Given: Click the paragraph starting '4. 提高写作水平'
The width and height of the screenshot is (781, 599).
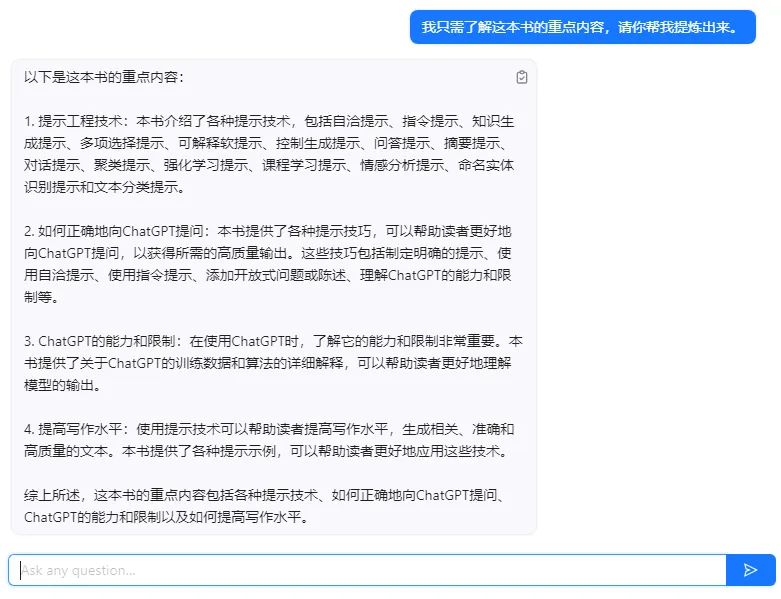Looking at the screenshot, I should tap(269, 440).
